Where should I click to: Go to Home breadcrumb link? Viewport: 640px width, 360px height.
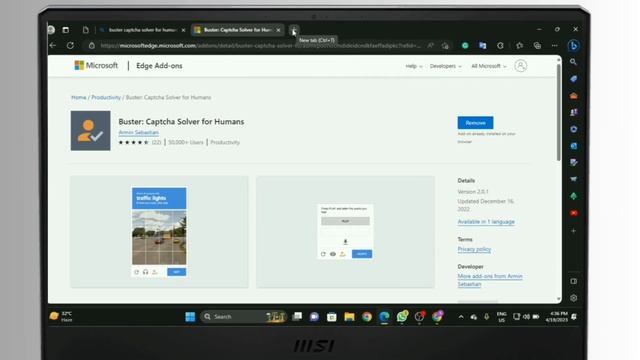pos(79,97)
